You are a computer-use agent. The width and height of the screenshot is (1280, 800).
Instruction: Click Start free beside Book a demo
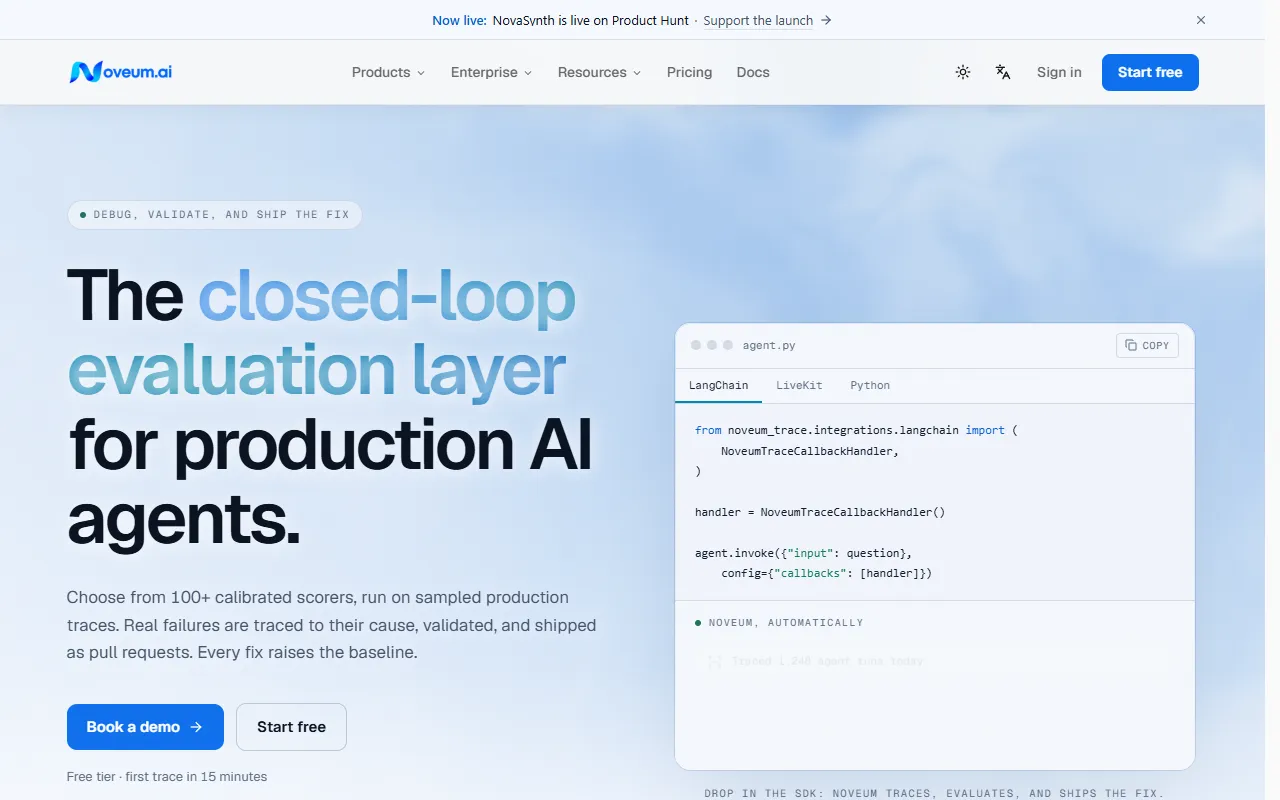coord(291,727)
